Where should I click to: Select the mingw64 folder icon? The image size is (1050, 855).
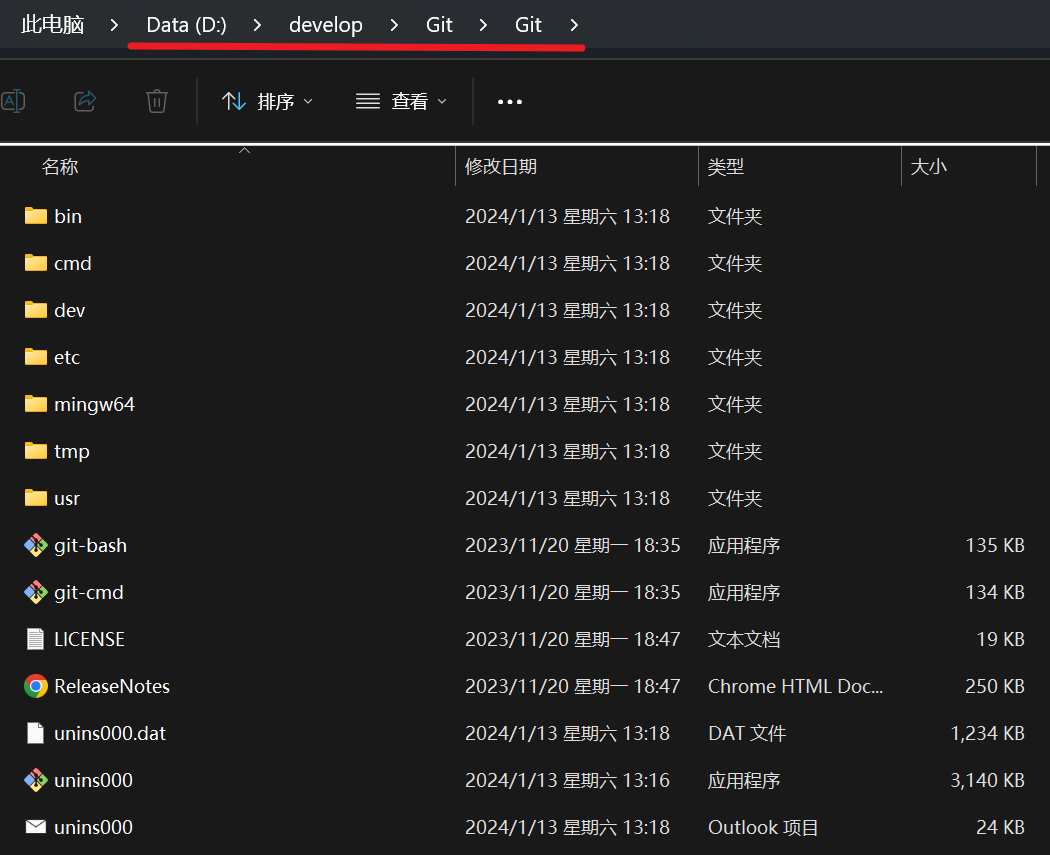pyautogui.click(x=35, y=404)
